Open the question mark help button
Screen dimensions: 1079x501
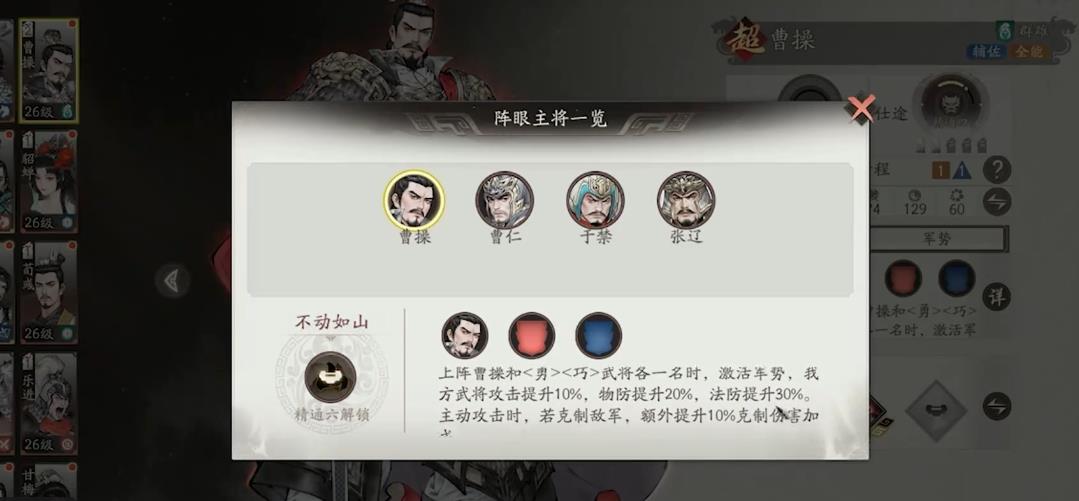[x=996, y=169]
